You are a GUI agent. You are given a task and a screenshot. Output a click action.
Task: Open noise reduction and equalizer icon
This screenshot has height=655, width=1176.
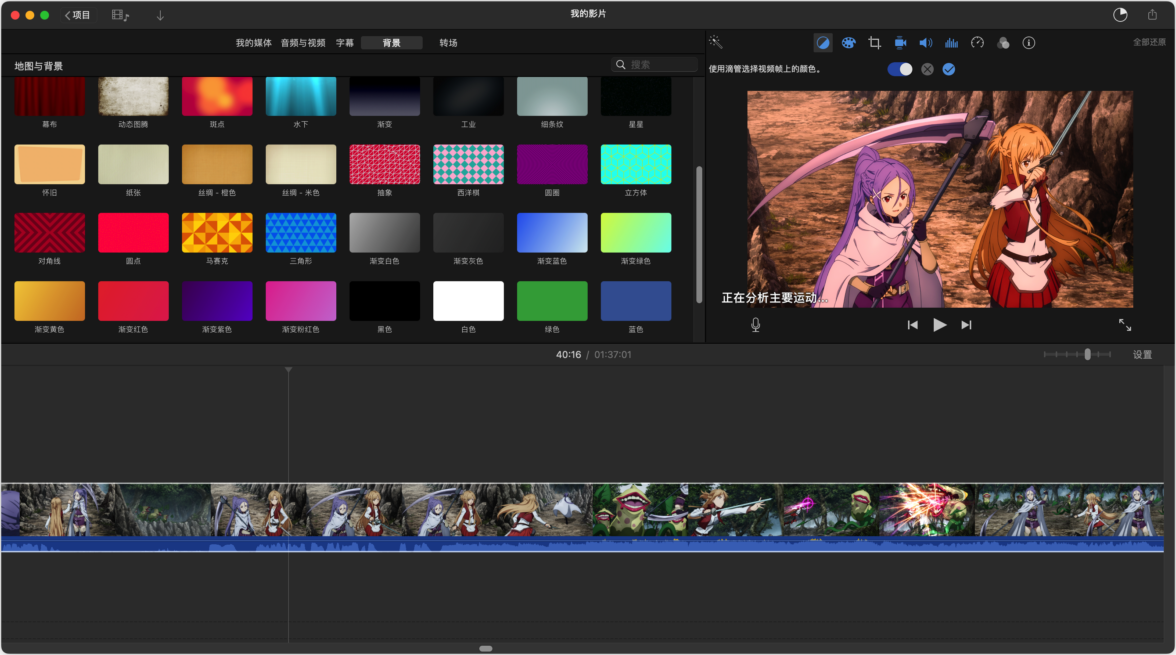click(951, 43)
